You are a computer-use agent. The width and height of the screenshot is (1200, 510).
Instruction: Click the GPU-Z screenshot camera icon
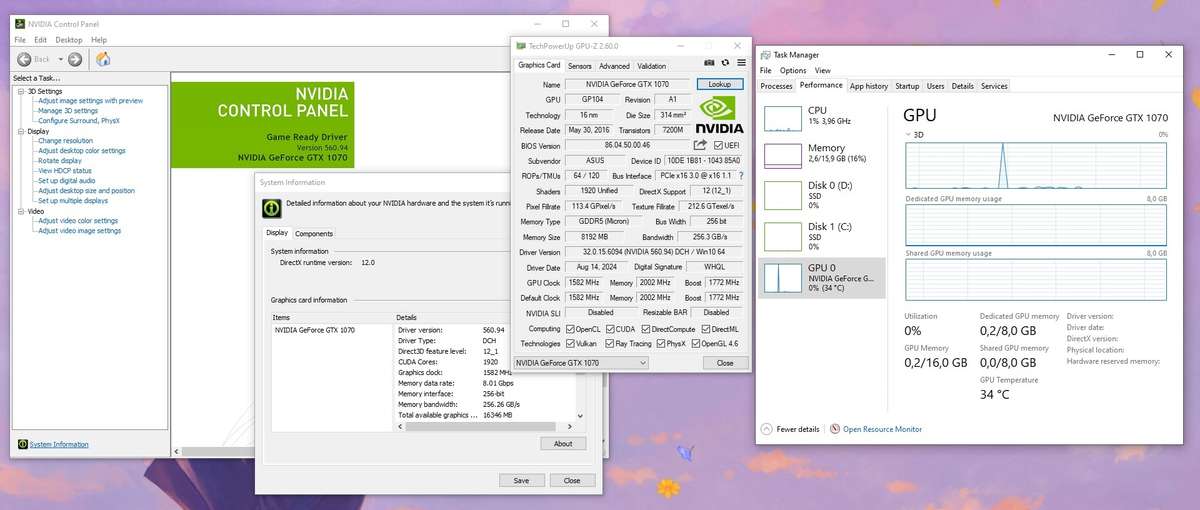[x=709, y=65]
